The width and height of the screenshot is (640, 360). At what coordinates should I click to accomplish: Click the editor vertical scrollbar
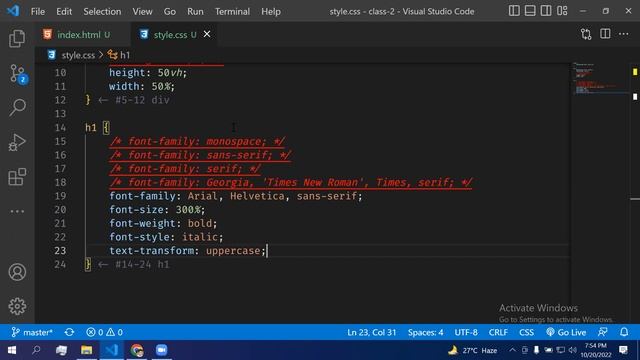click(x=635, y=192)
